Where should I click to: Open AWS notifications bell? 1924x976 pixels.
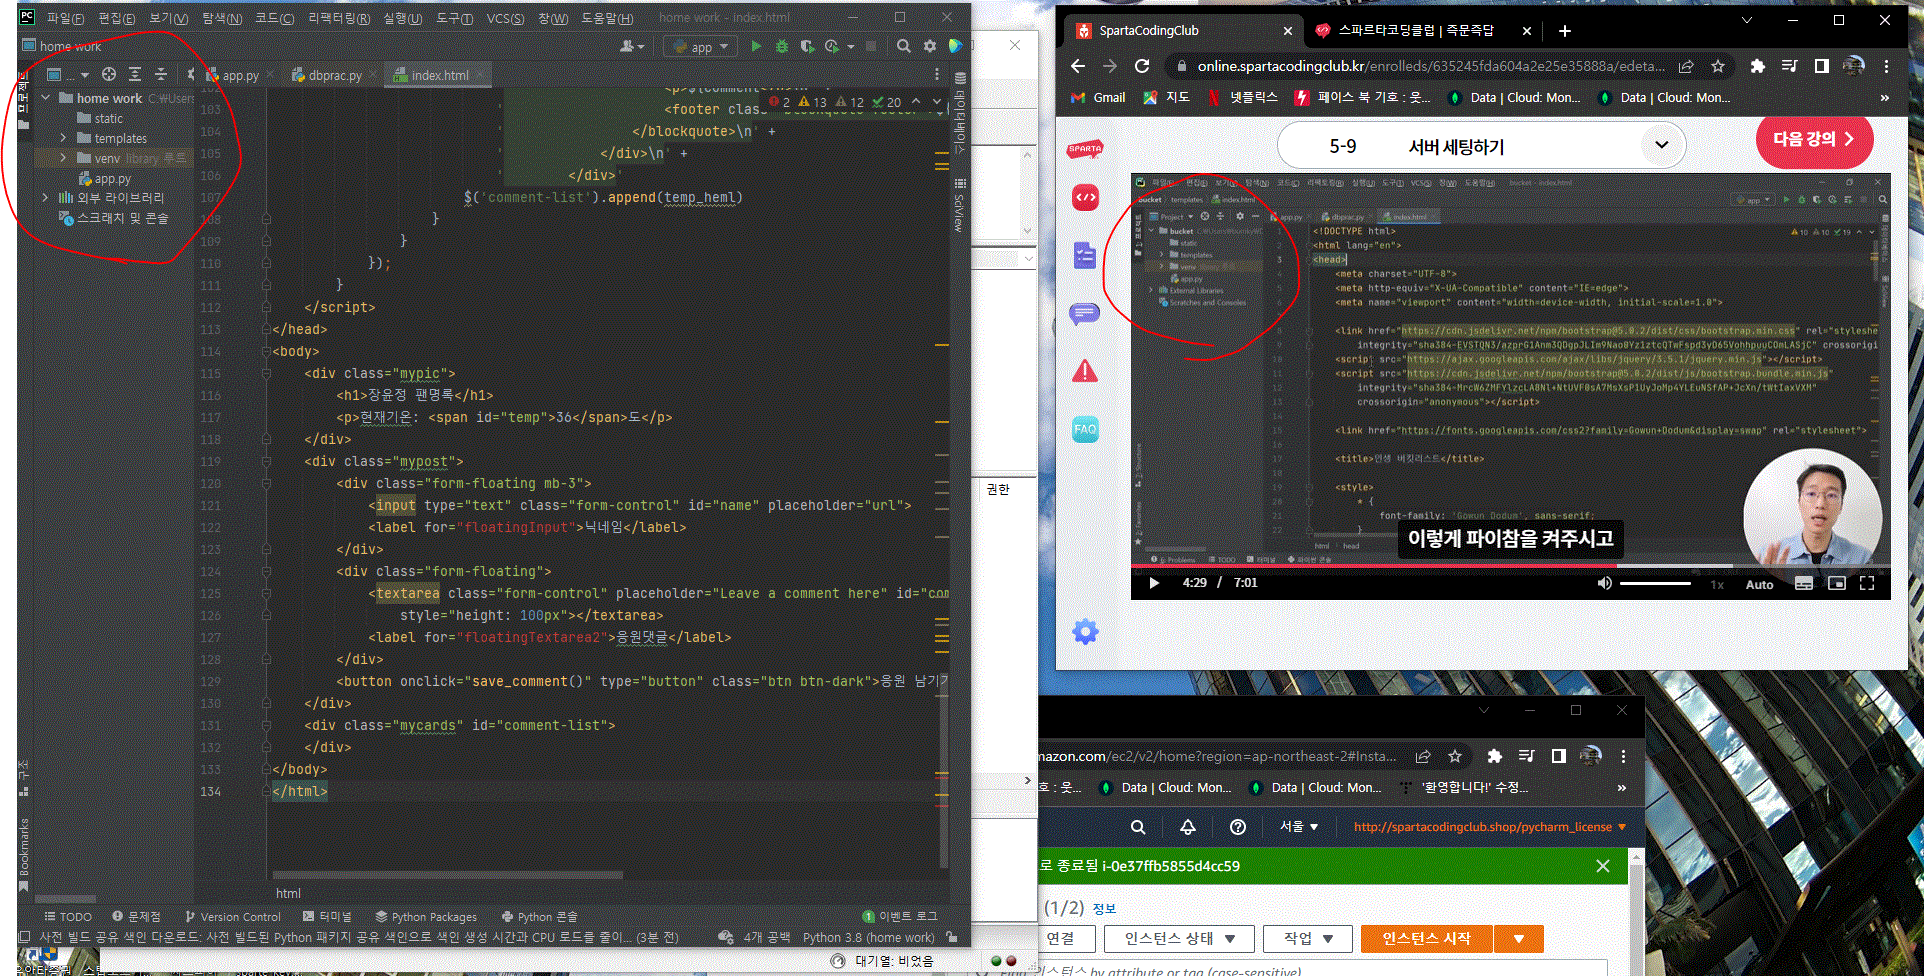pos(1188,827)
